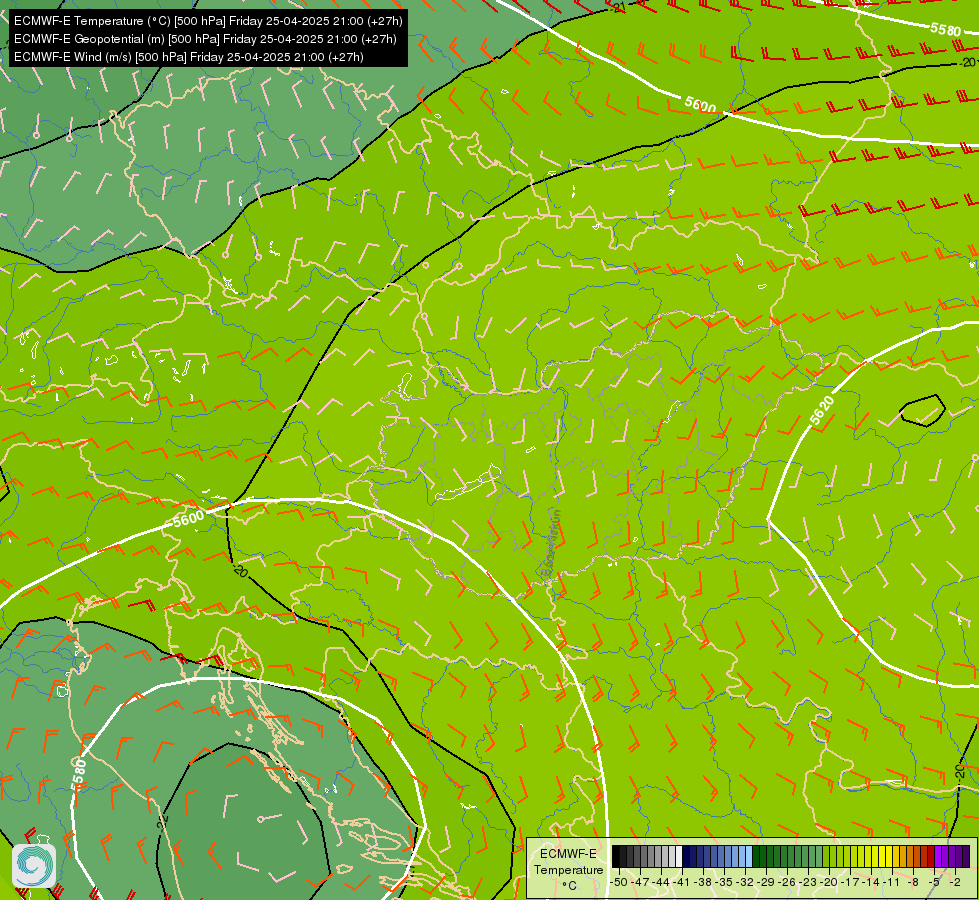979x900 pixels.
Task: Click the -47 value on temperature legend
Action: coord(641,882)
